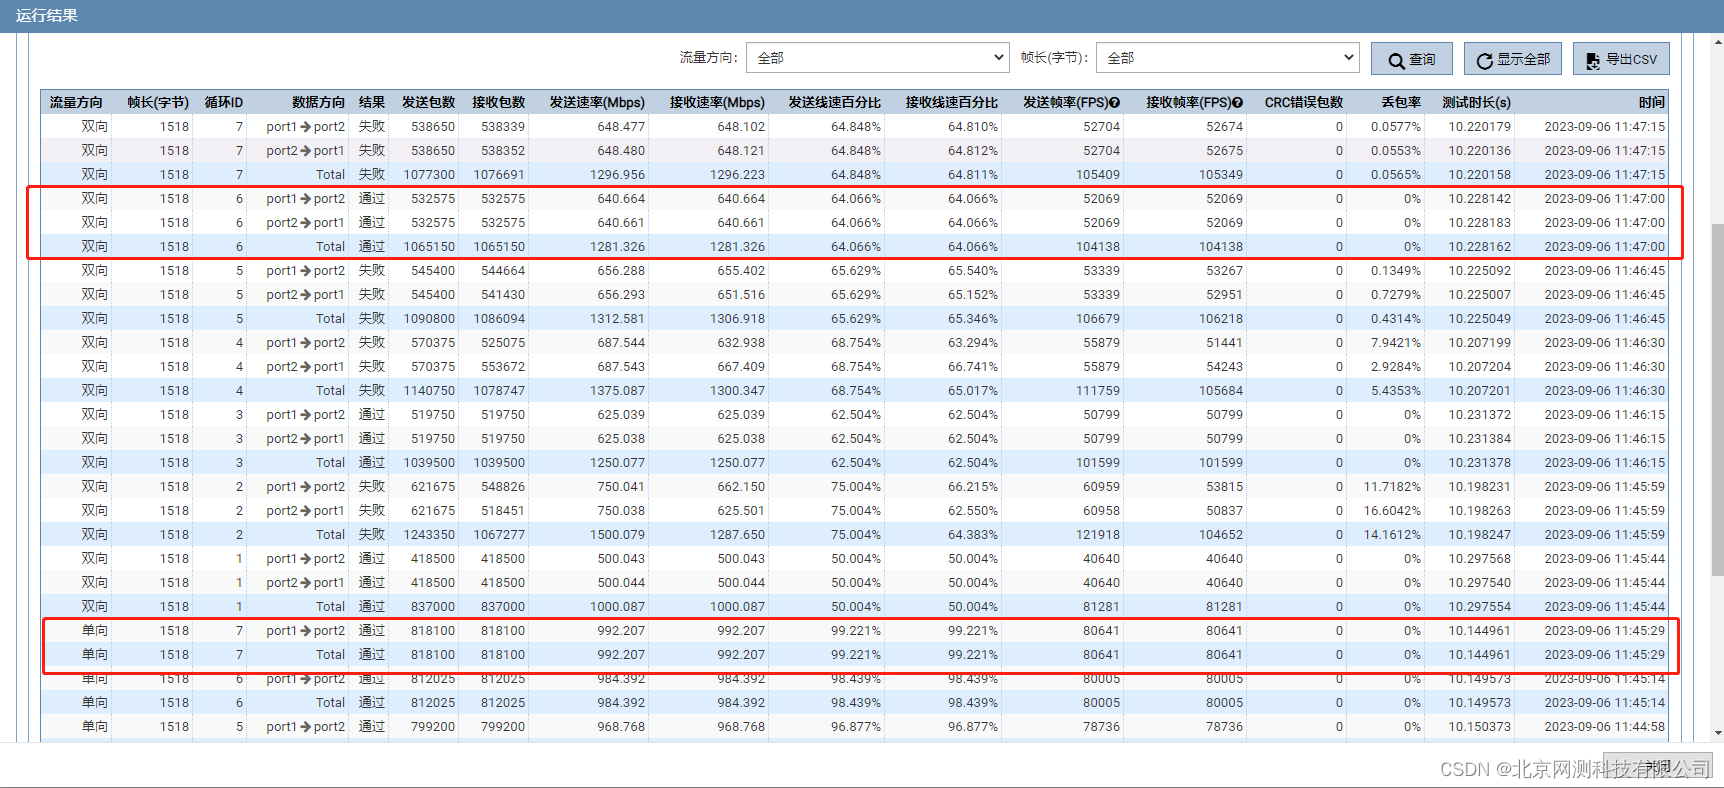Select the cell showing 553672
This screenshot has width=1724, height=788.
pyautogui.click(x=503, y=367)
